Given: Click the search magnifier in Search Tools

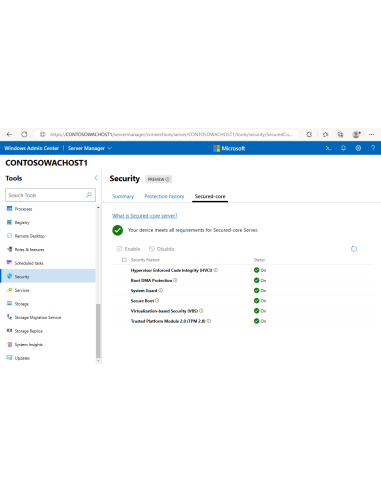Looking at the screenshot, I should 89,195.
